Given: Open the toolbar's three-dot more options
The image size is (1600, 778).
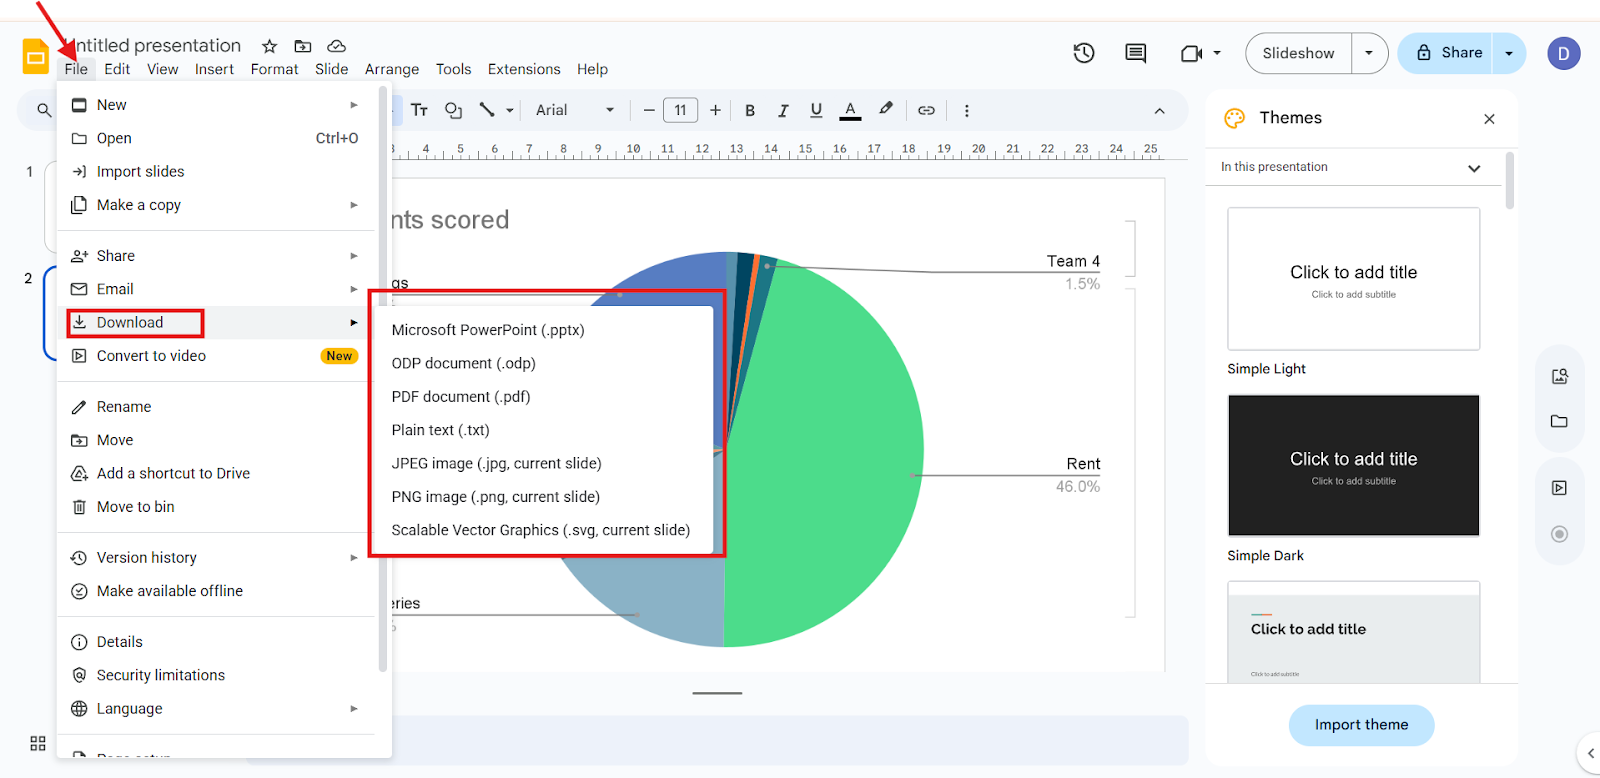Looking at the screenshot, I should (x=966, y=110).
